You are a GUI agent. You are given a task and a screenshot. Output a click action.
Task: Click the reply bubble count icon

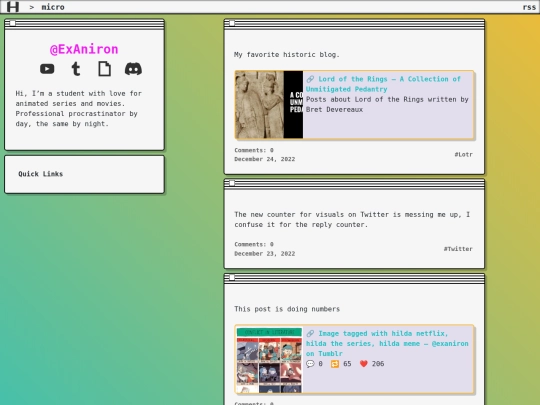pyautogui.click(x=310, y=364)
